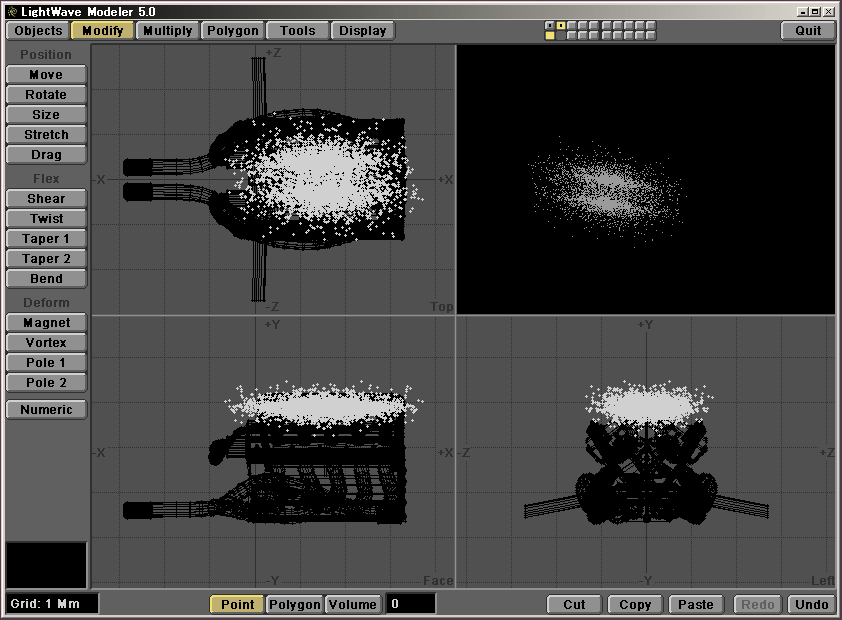Choose the Stretch tool
842x620 pixels.
(46, 135)
